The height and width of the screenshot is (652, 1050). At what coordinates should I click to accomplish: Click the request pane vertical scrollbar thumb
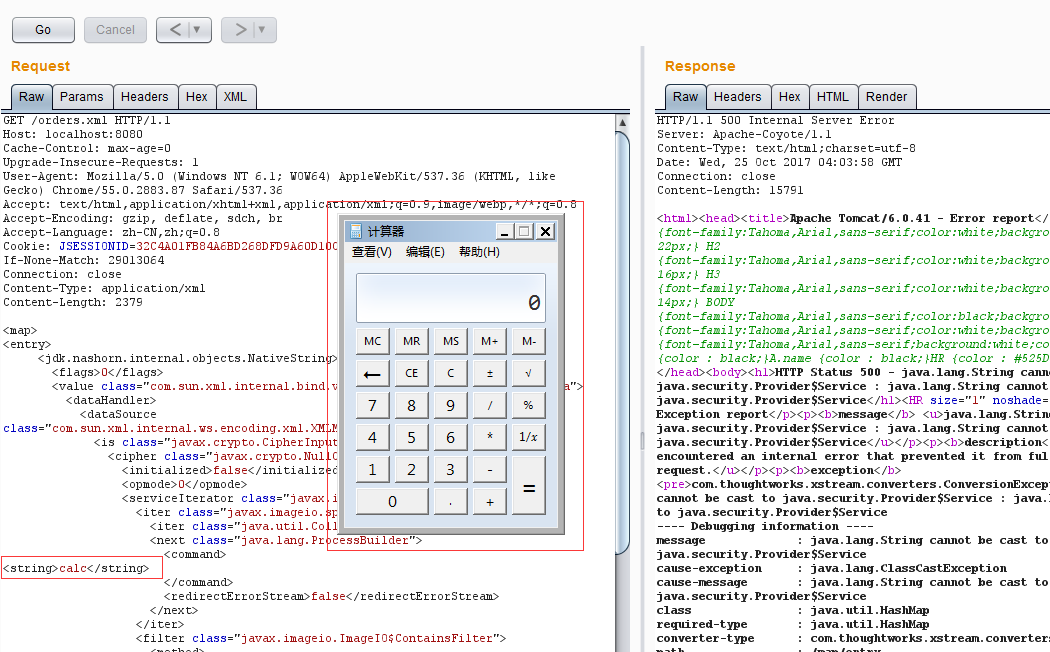[622, 341]
